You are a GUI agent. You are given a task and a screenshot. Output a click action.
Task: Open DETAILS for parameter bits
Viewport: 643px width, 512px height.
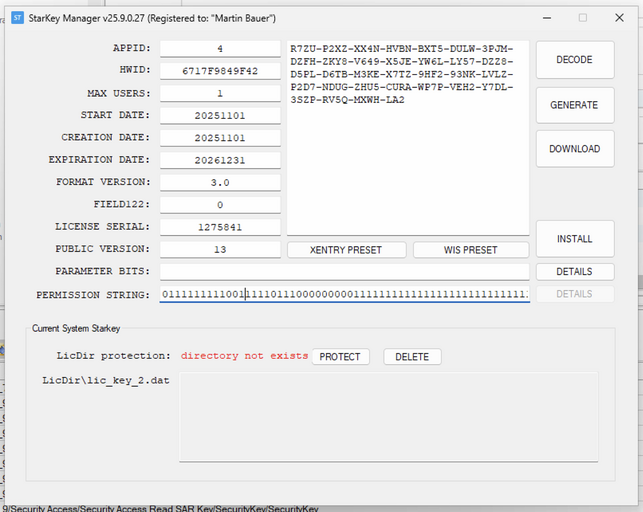pos(575,272)
